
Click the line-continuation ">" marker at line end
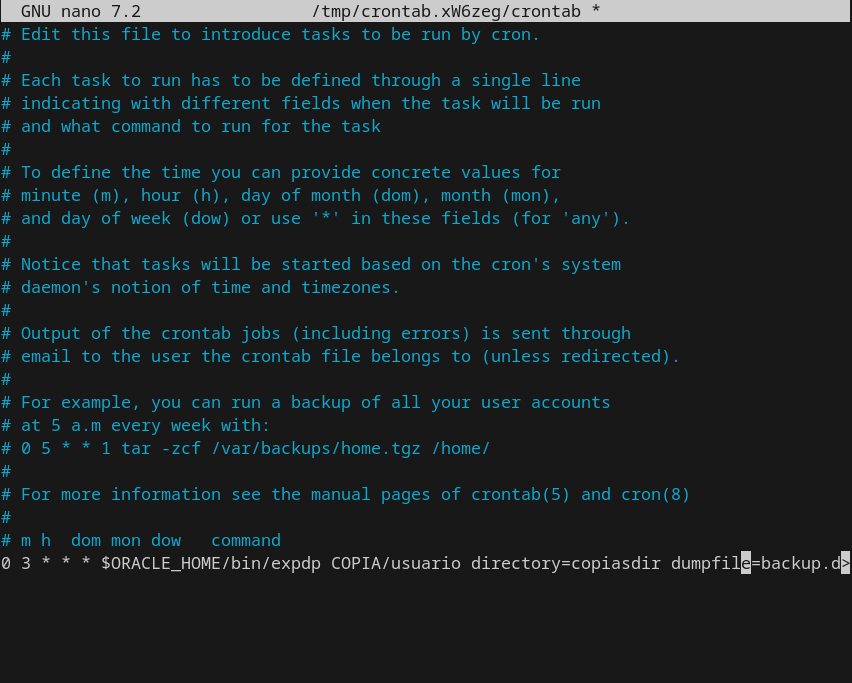coord(846,564)
